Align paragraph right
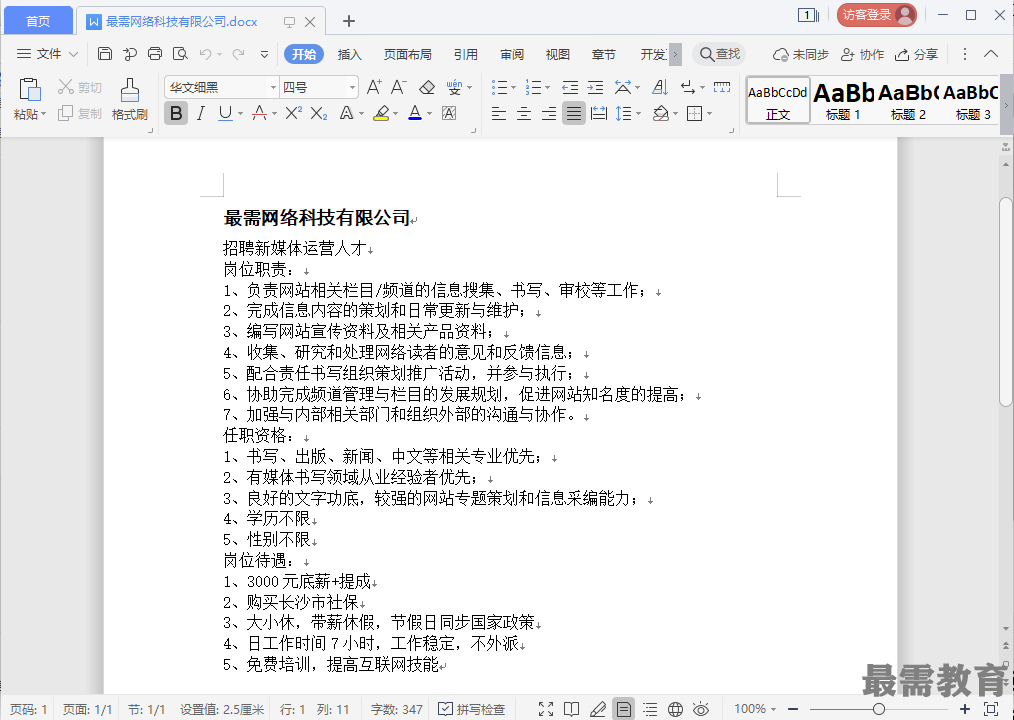 549,114
